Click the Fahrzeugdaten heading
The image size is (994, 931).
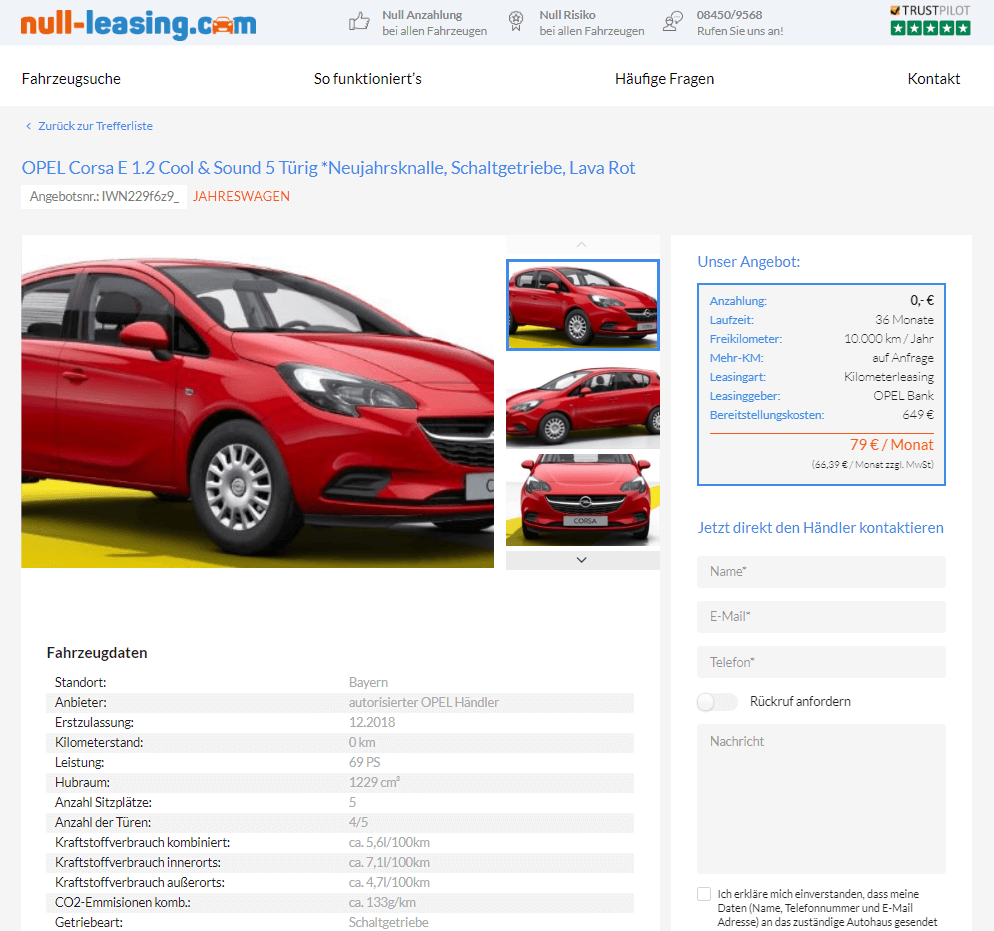(97, 653)
